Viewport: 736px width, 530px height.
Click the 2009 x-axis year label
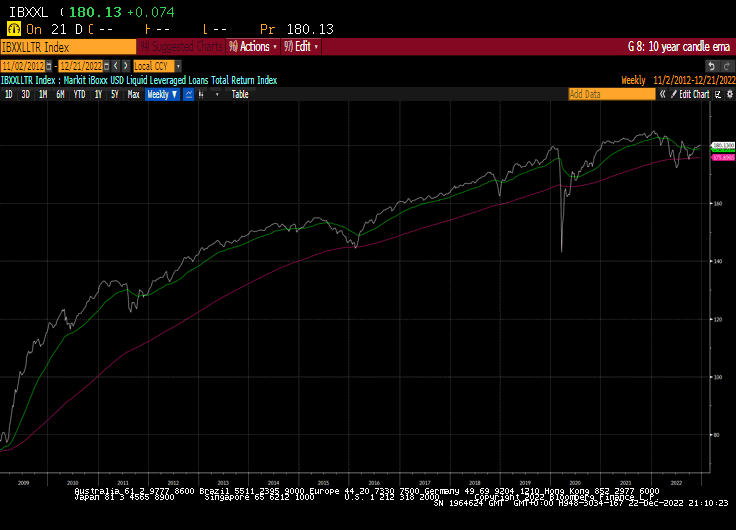[23, 483]
